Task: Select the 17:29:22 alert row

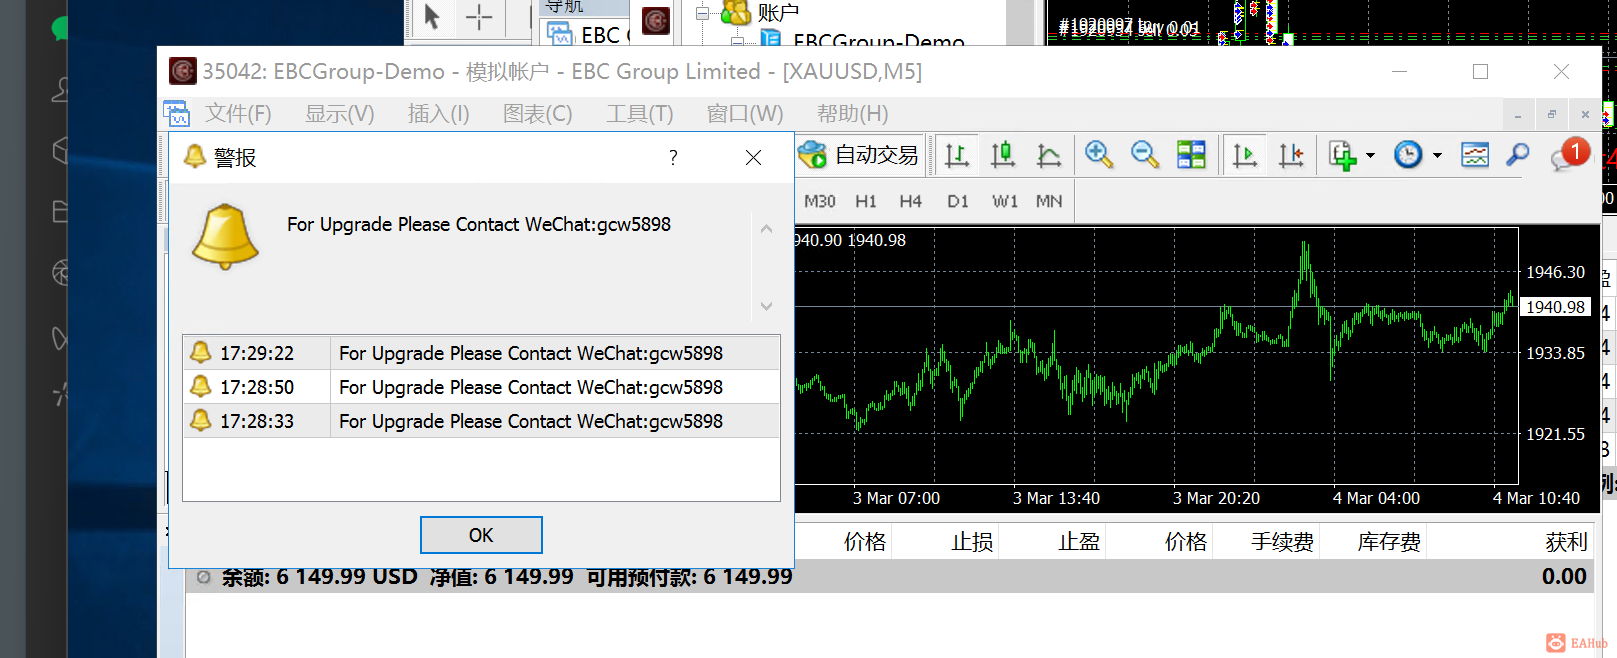Action: (481, 353)
